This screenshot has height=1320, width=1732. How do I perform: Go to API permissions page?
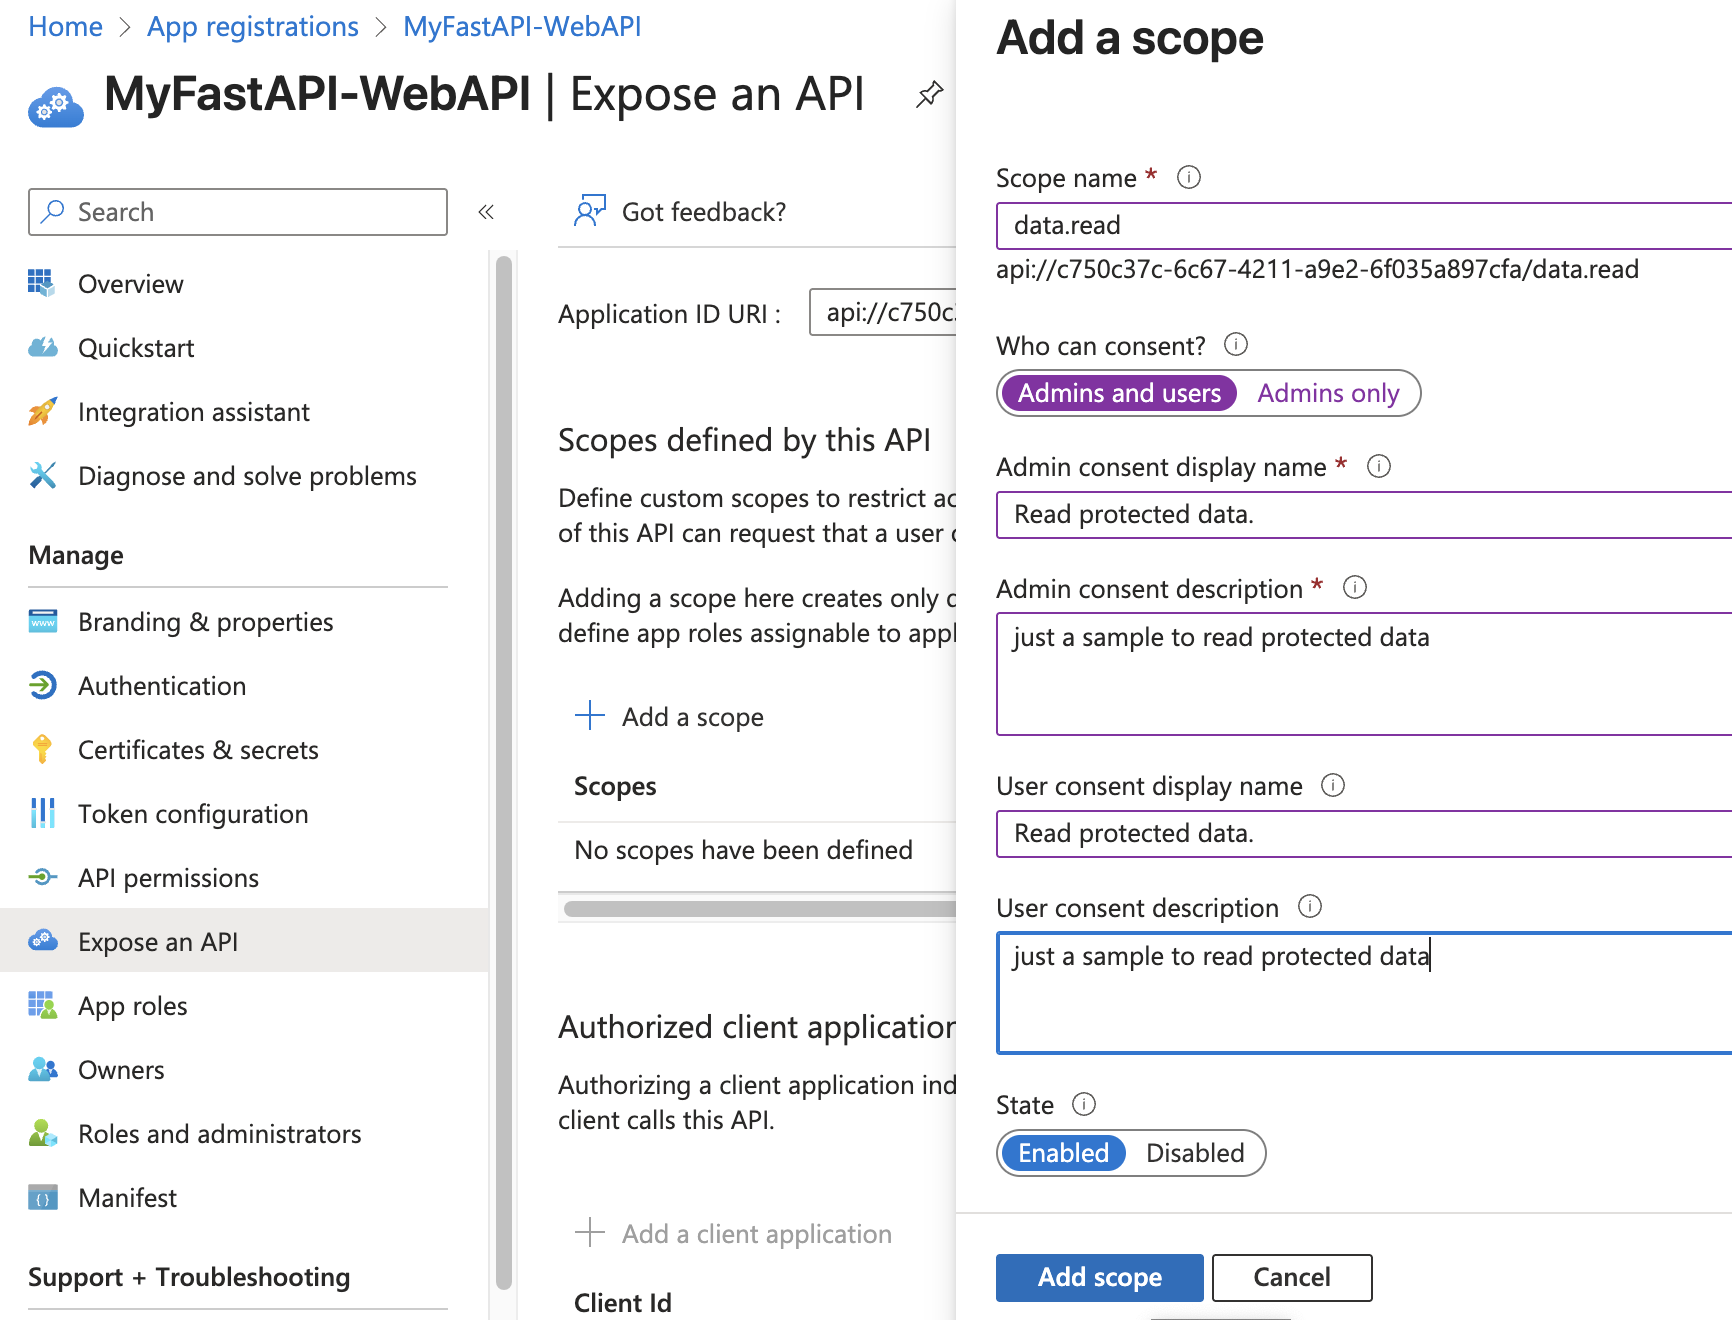coord(168,878)
